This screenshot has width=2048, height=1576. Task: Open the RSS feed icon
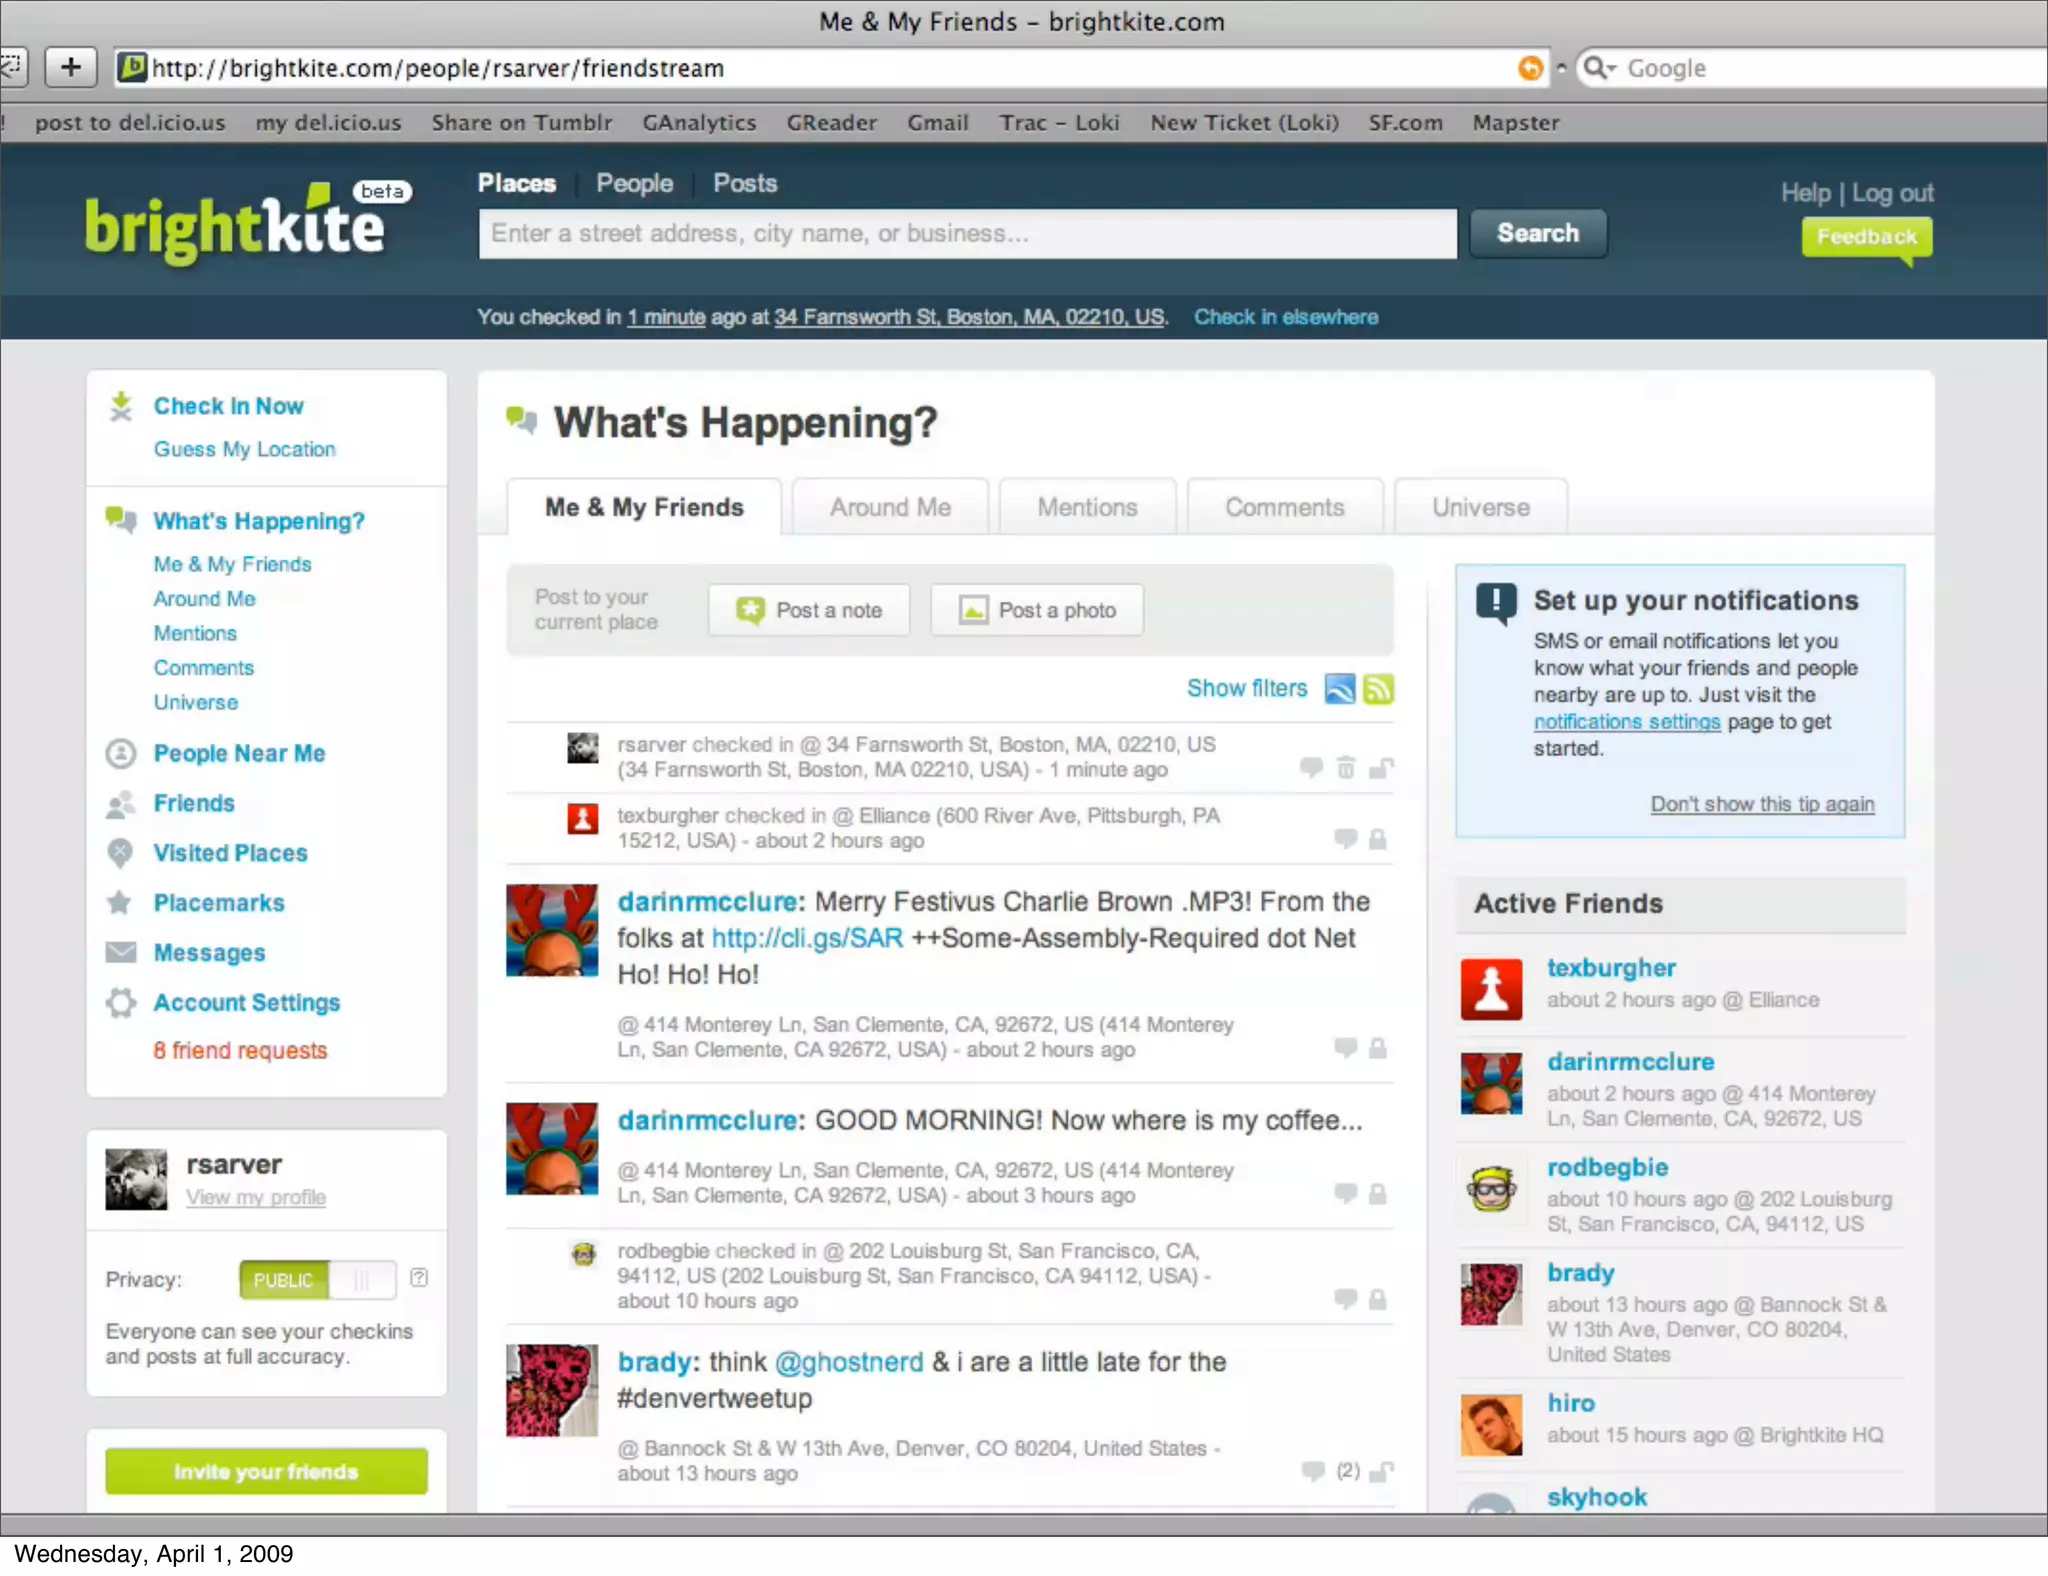point(1378,689)
